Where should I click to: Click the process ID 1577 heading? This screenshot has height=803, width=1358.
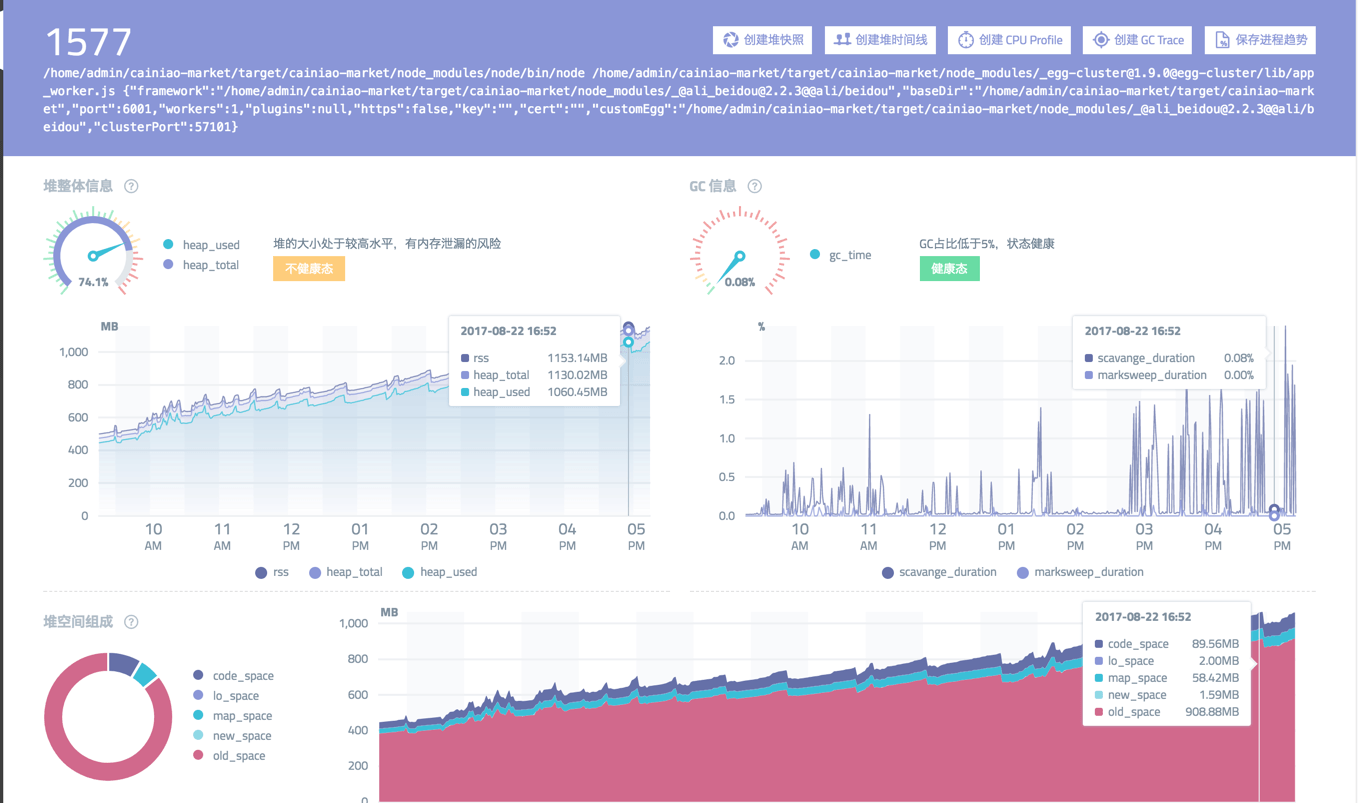89,42
